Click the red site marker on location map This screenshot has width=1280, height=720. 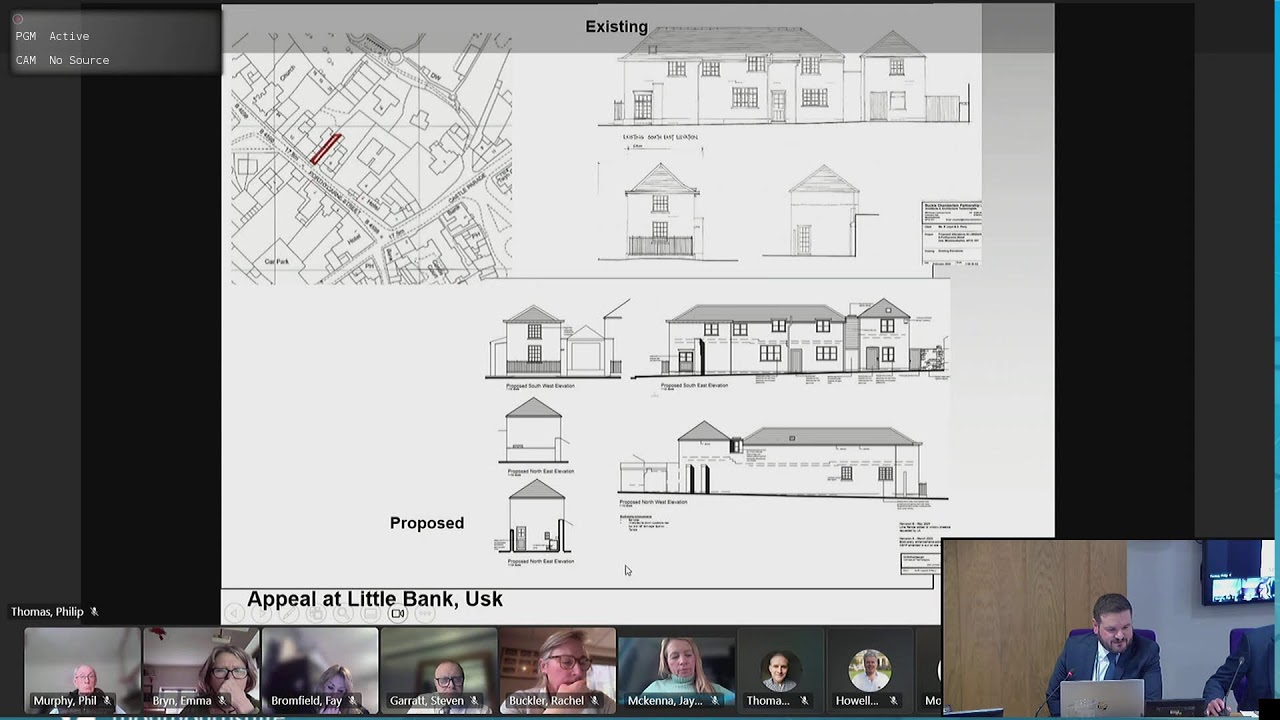click(326, 150)
